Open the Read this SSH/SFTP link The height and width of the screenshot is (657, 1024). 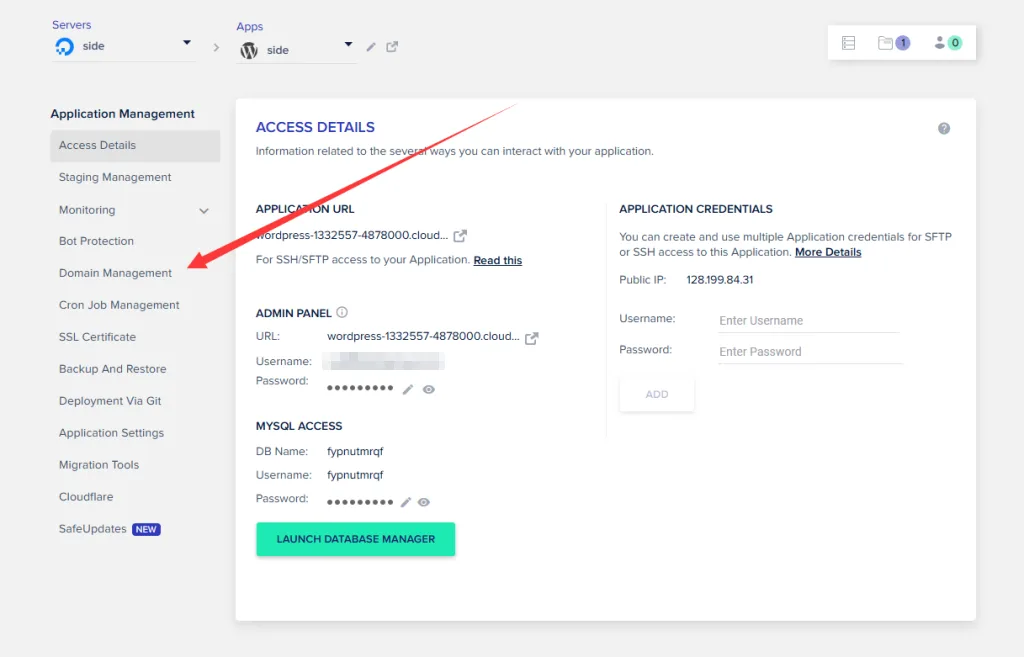498,261
